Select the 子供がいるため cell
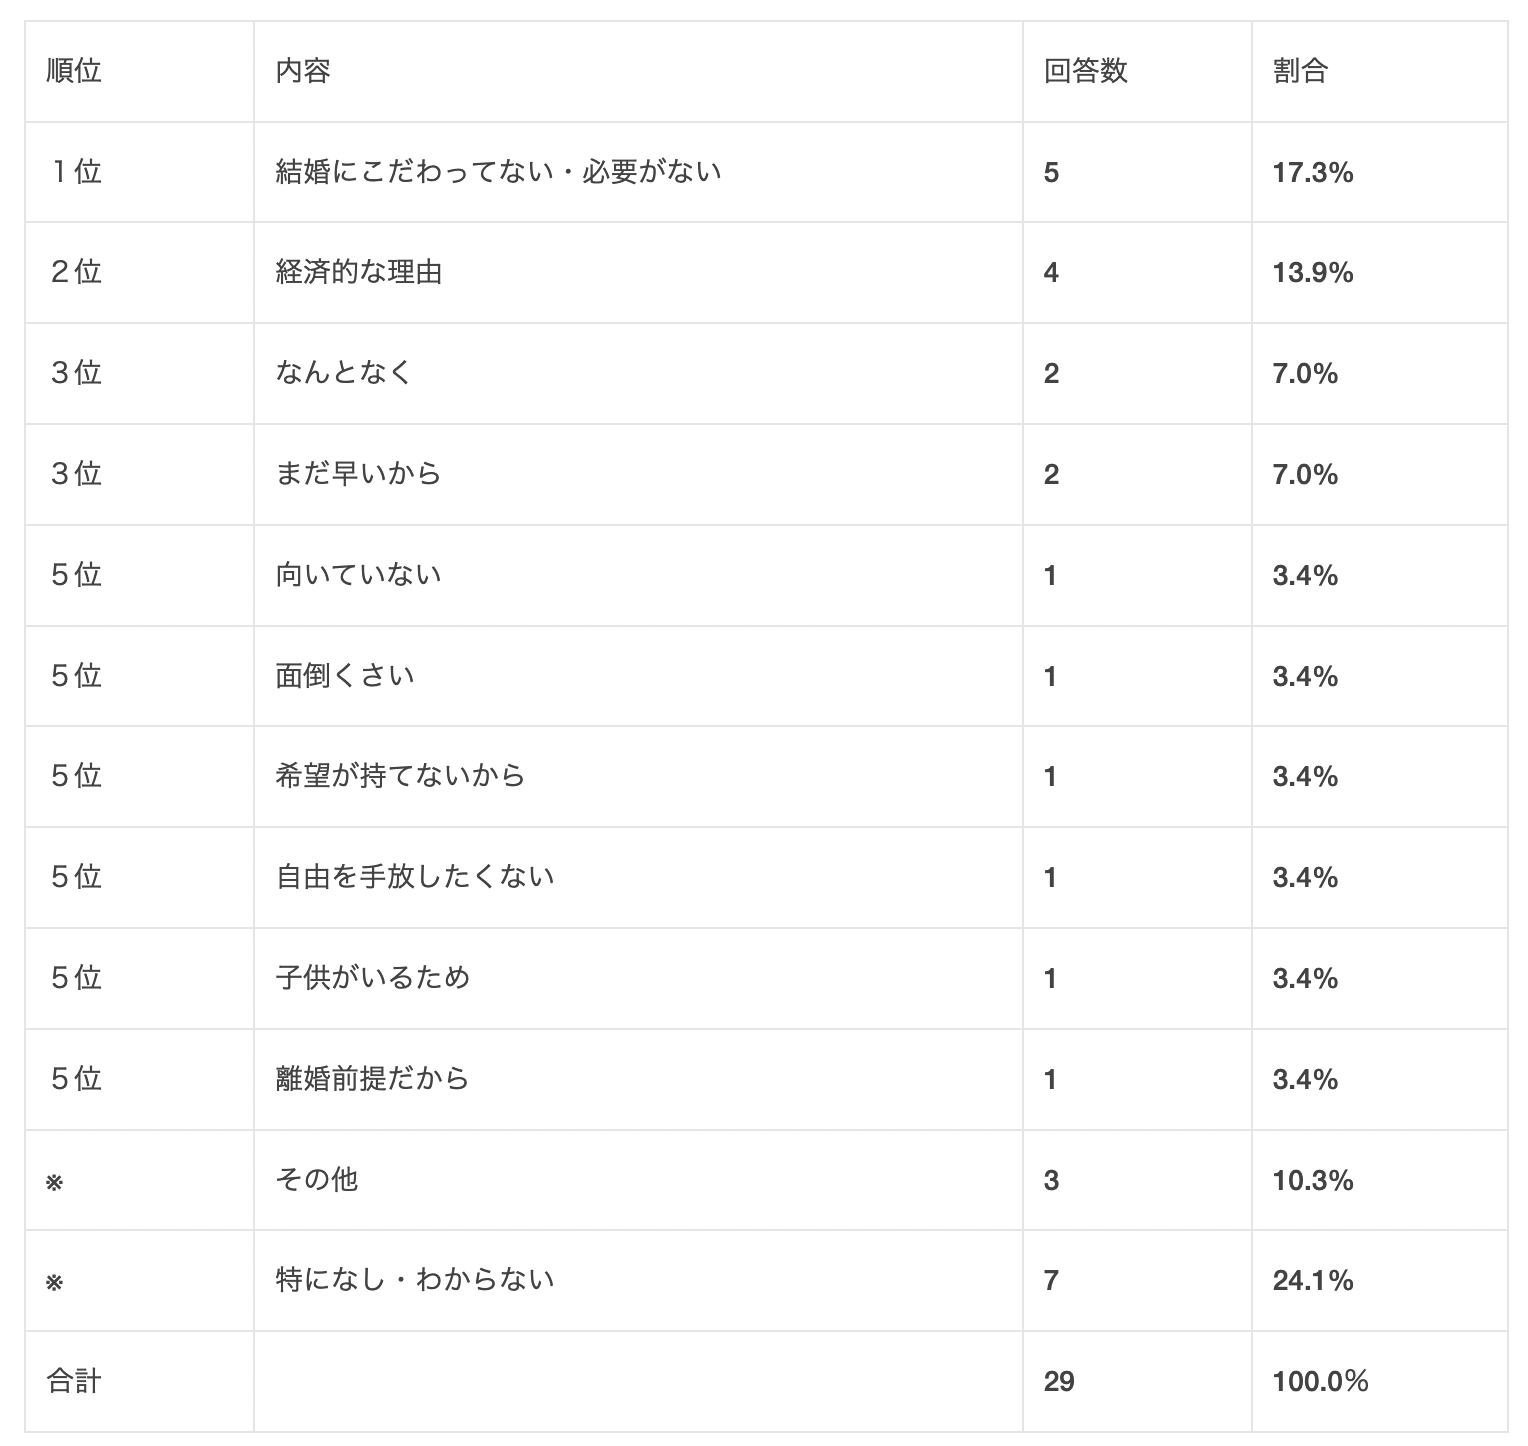The width and height of the screenshot is (1528, 1446). (372, 978)
